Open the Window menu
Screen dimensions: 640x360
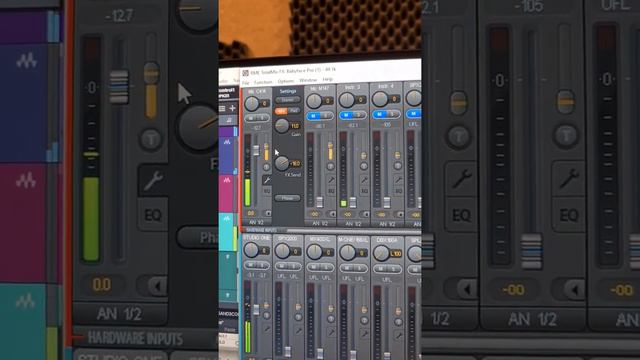[x=308, y=80]
